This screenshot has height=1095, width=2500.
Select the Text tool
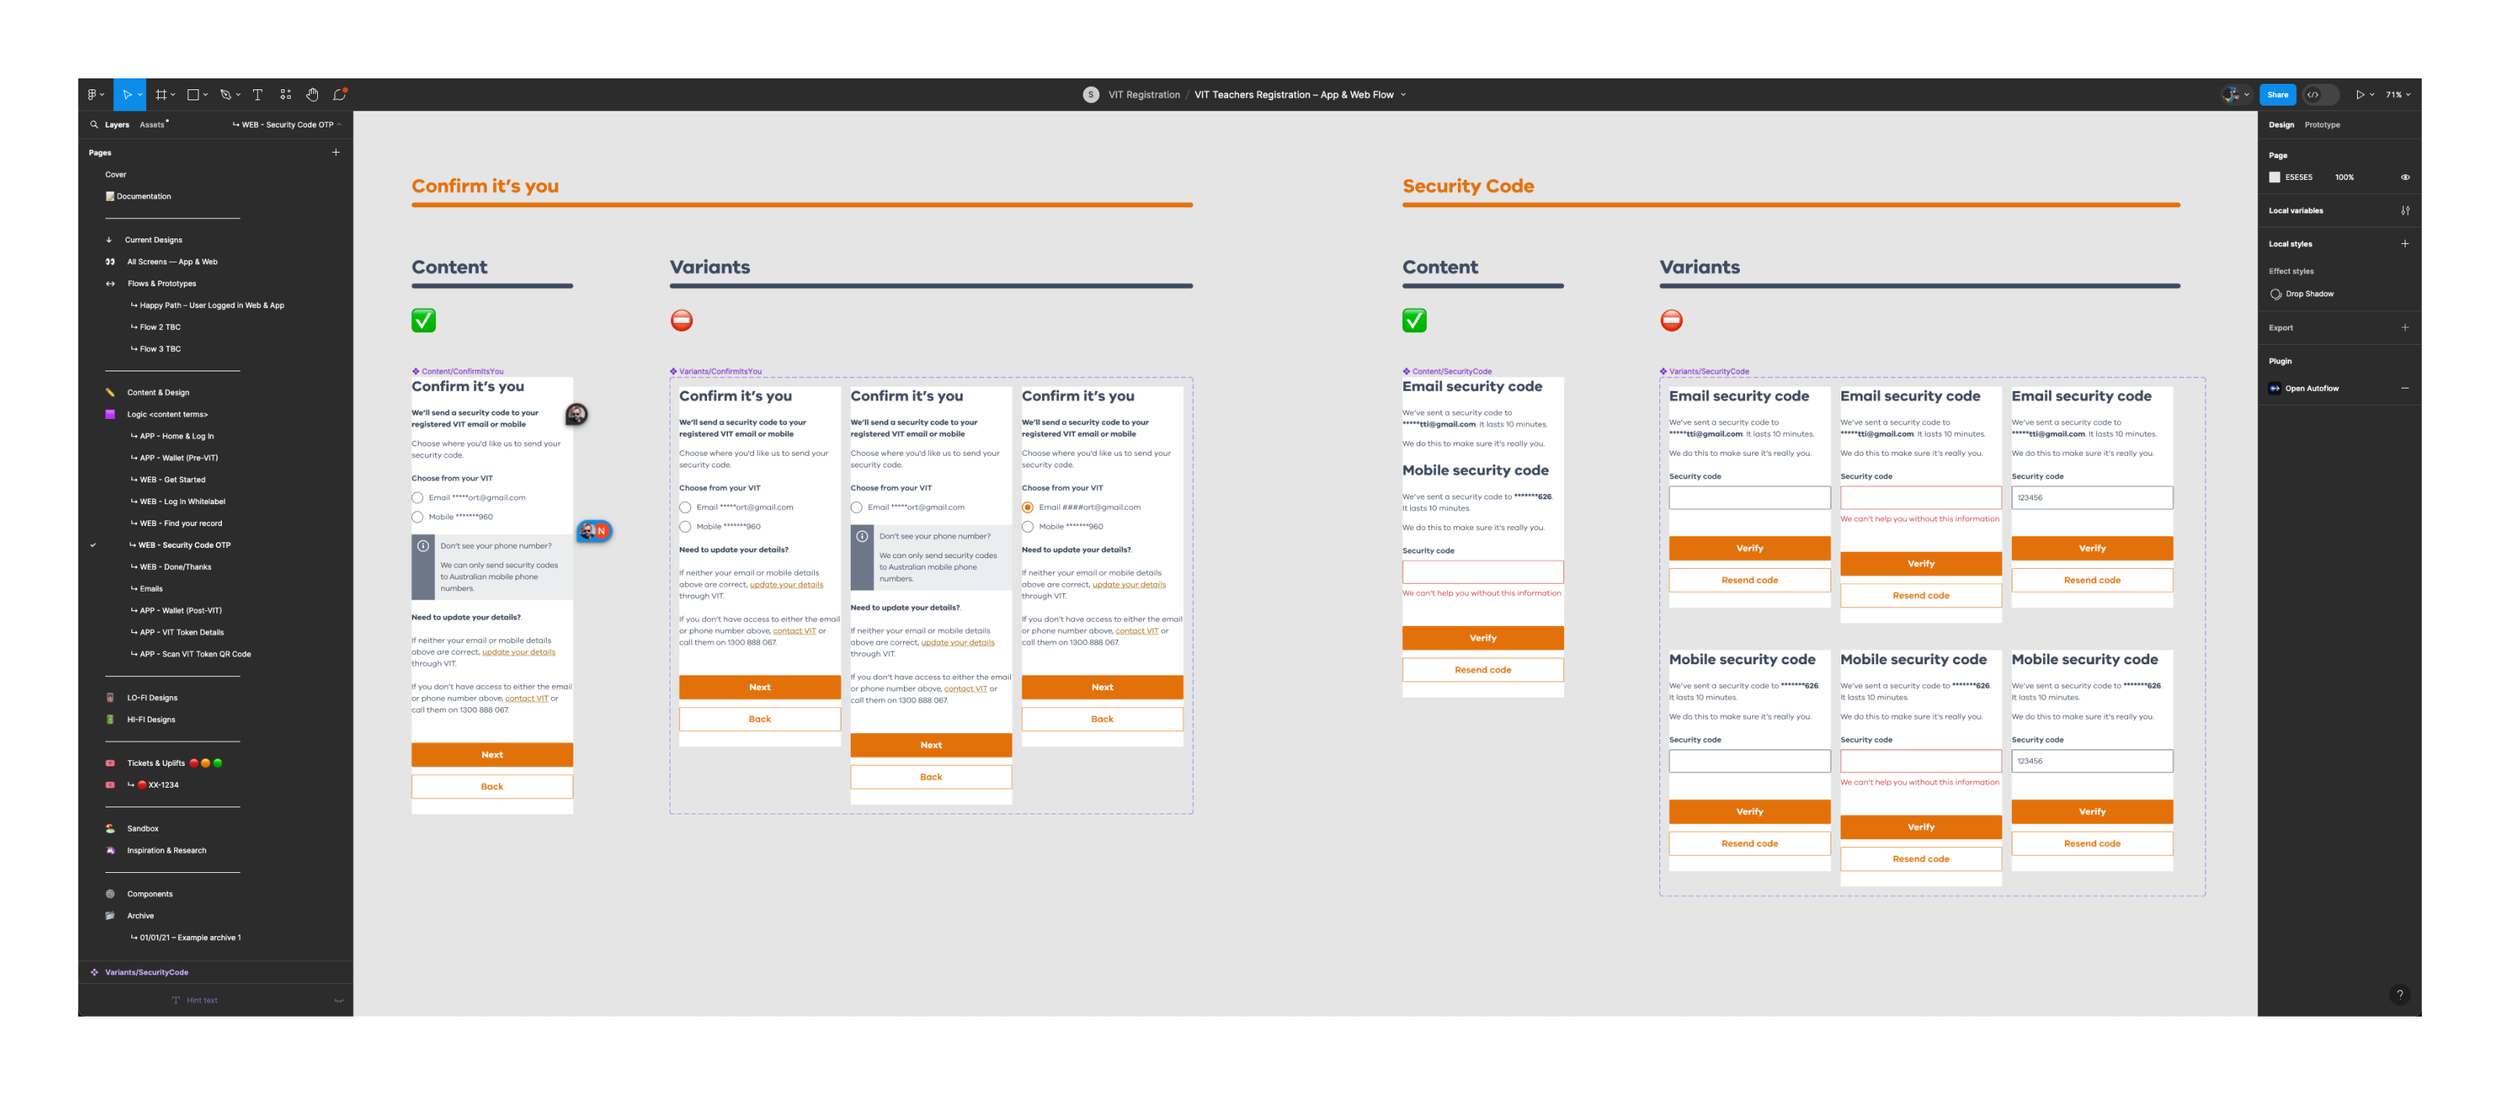[258, 95]
